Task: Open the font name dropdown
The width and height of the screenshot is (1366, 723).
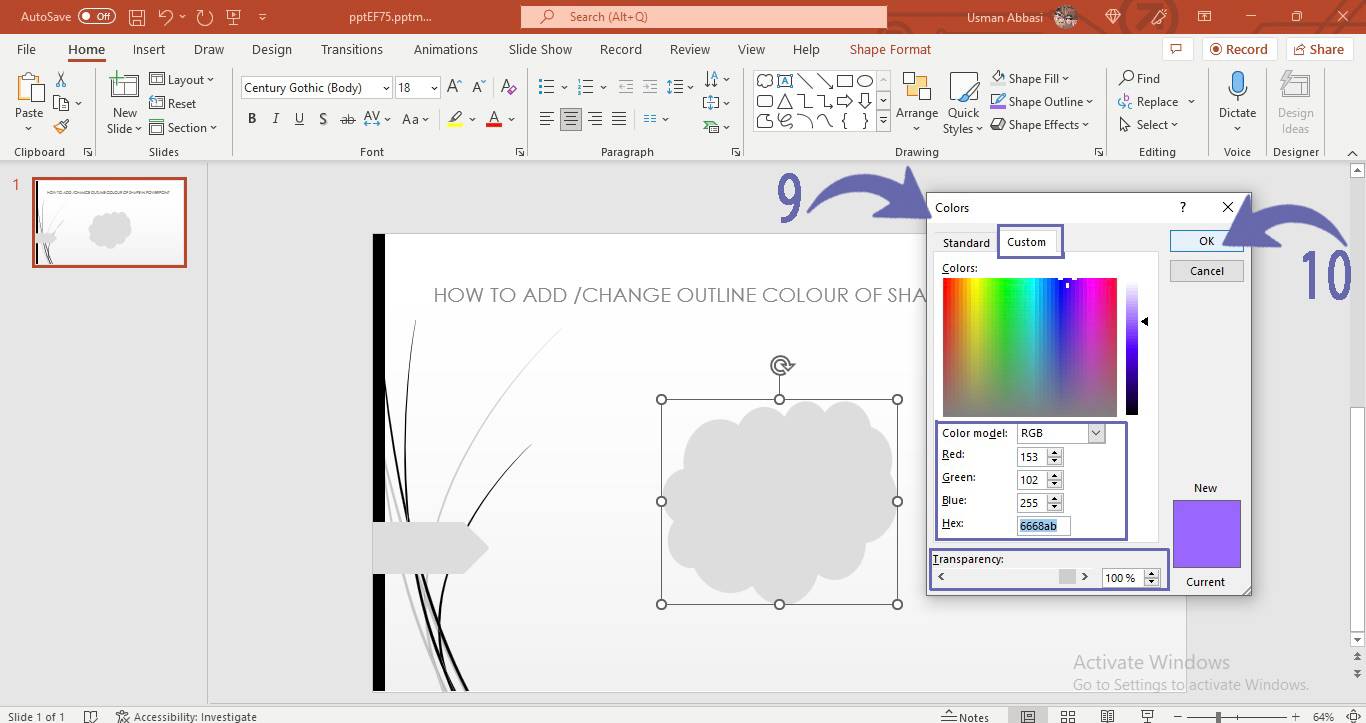Action: pos(386,88)
